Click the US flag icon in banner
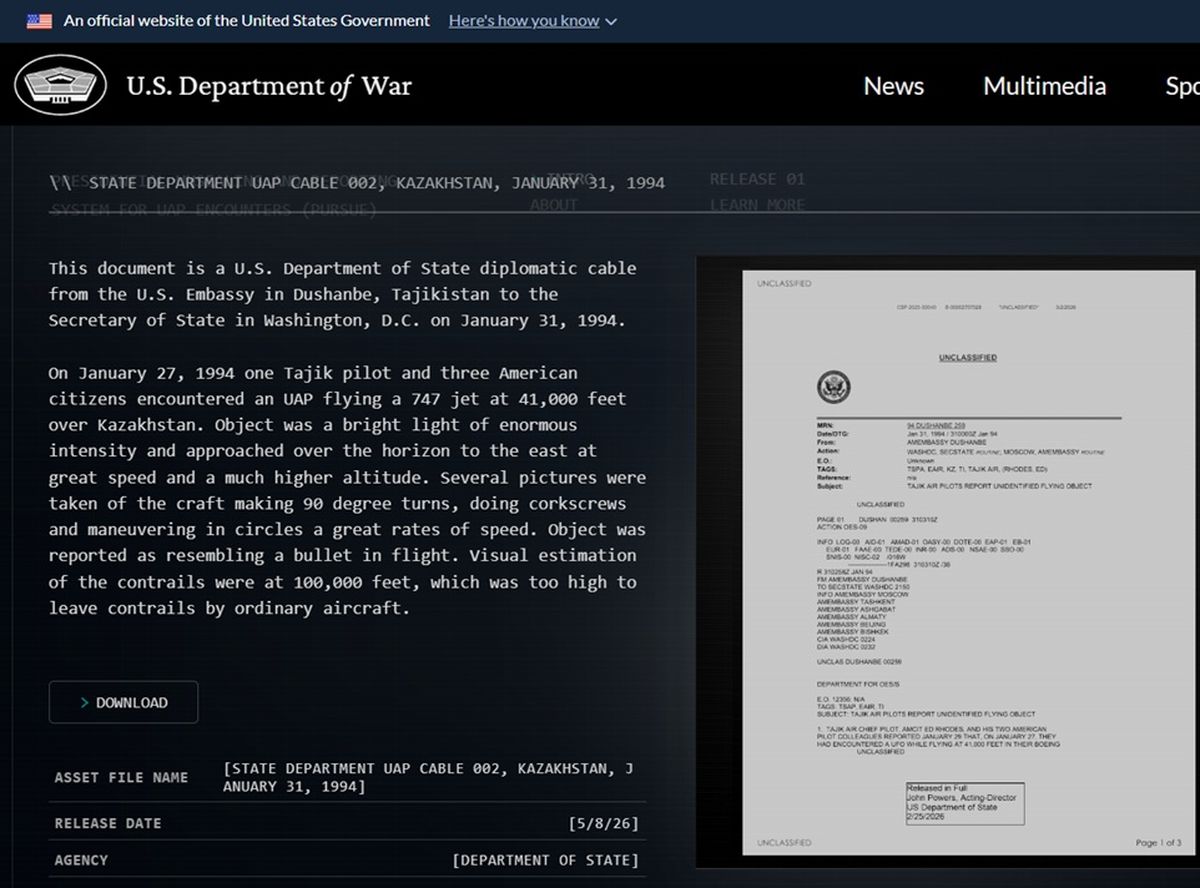Viewport: 1200px width, 888px height. [x=39, y=21]
